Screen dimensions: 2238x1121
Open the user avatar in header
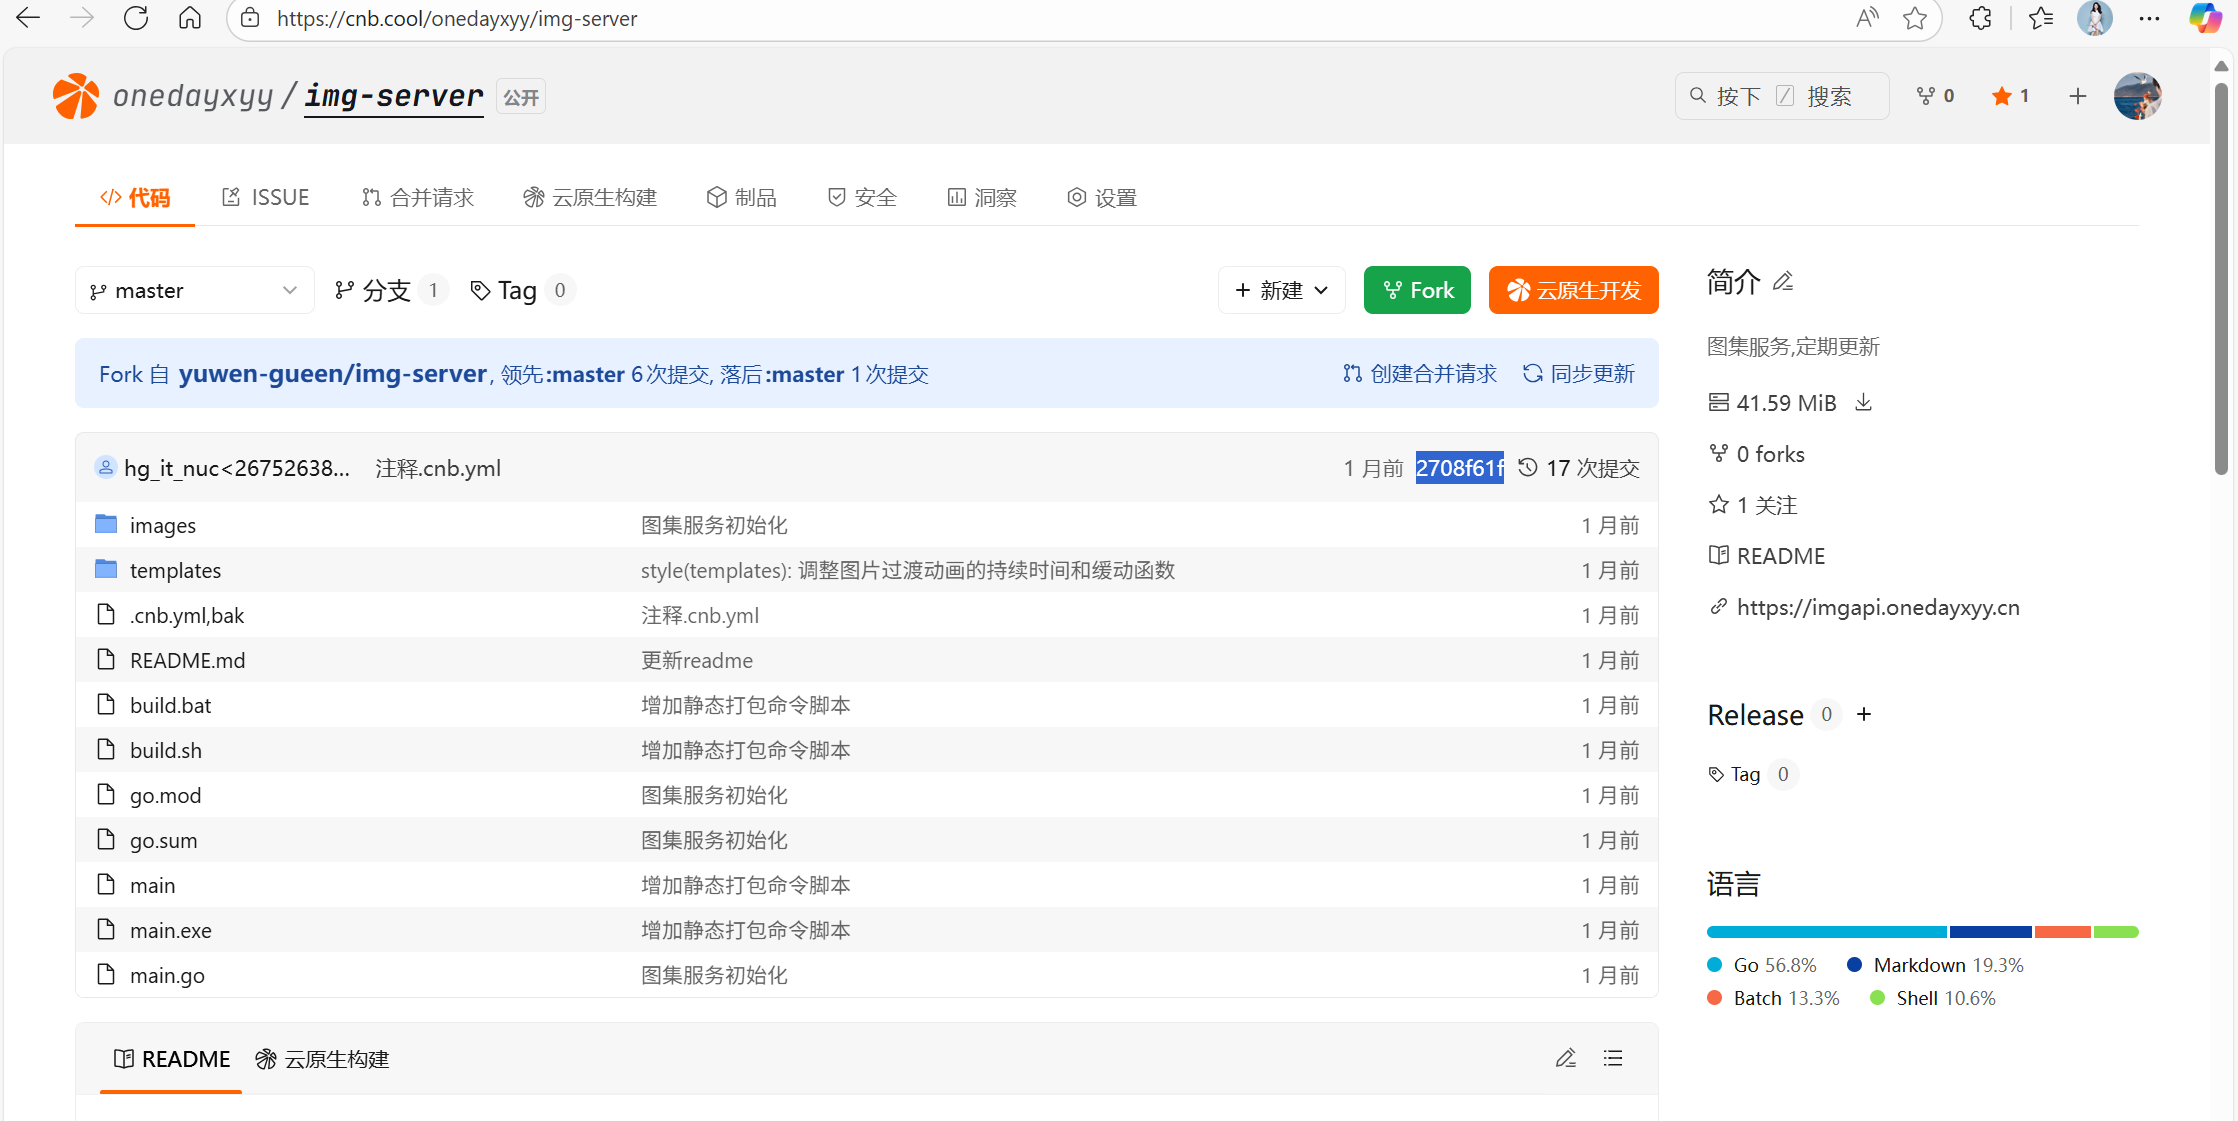2137,96
